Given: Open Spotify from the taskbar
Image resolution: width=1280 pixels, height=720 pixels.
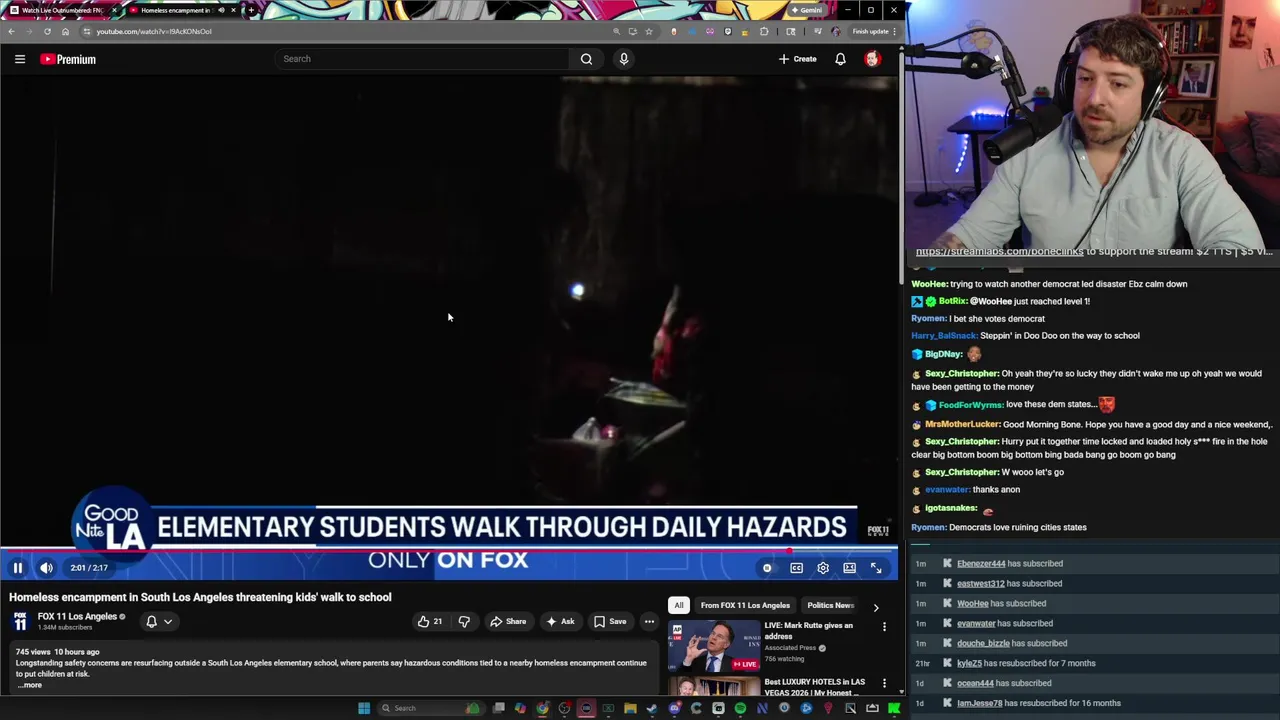Looking at the screenshot, I should (740, 708).
